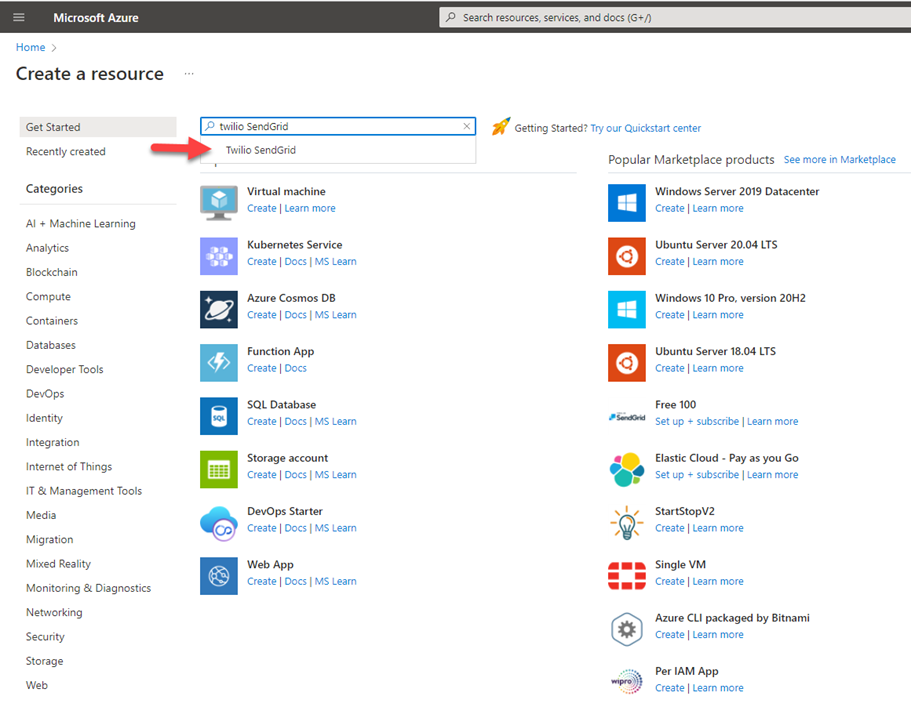Image resolution: width=911 pixels, height=707 pixels.
Task: Click the Function App icon
Action: coord(218,363)
